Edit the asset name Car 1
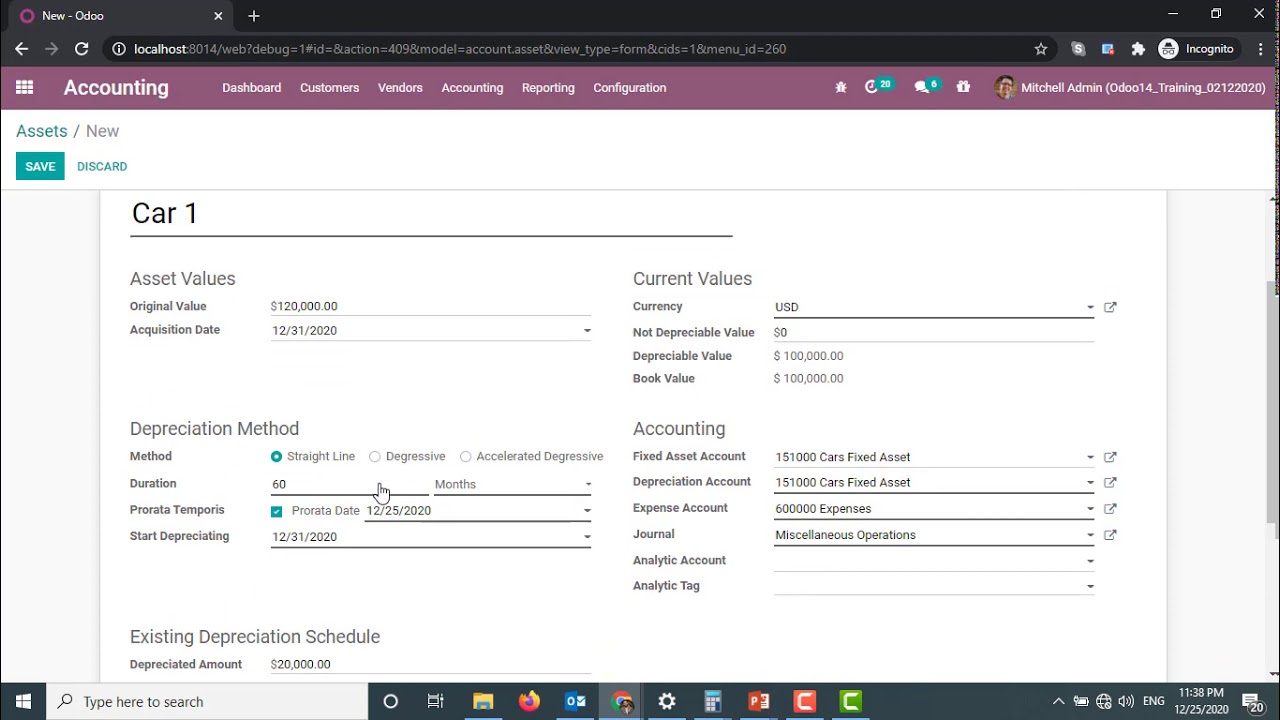This screenshot has width=1280, height=720. tap(431, 214)
